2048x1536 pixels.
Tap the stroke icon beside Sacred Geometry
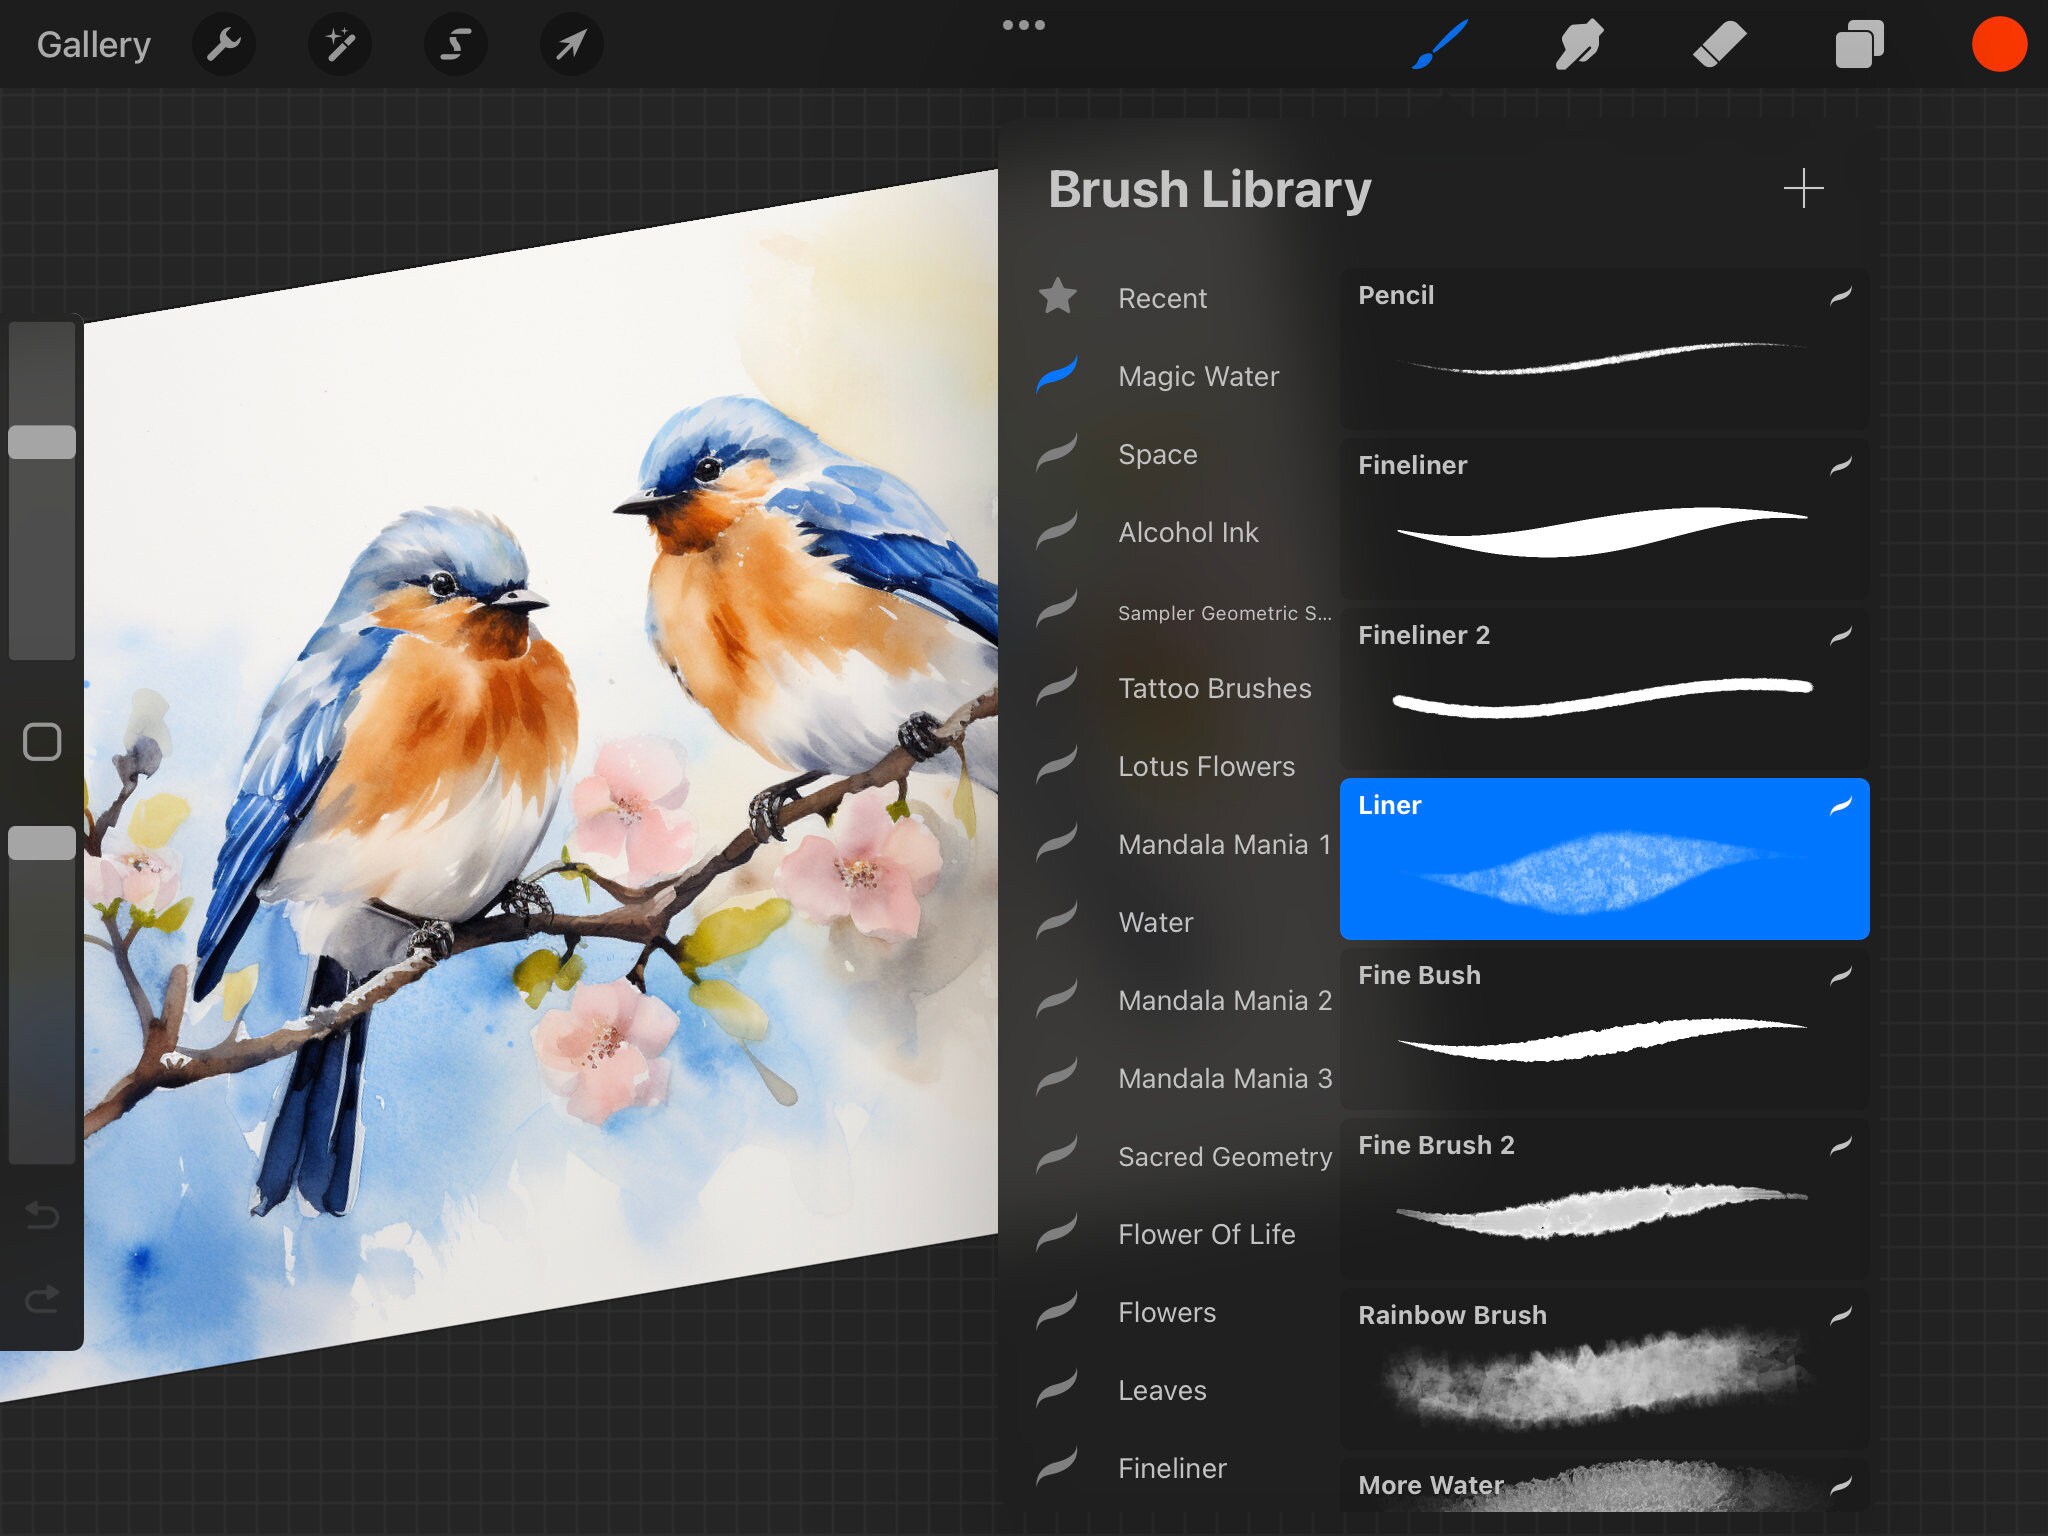pyautogui.click(x=1057, y=1155)
